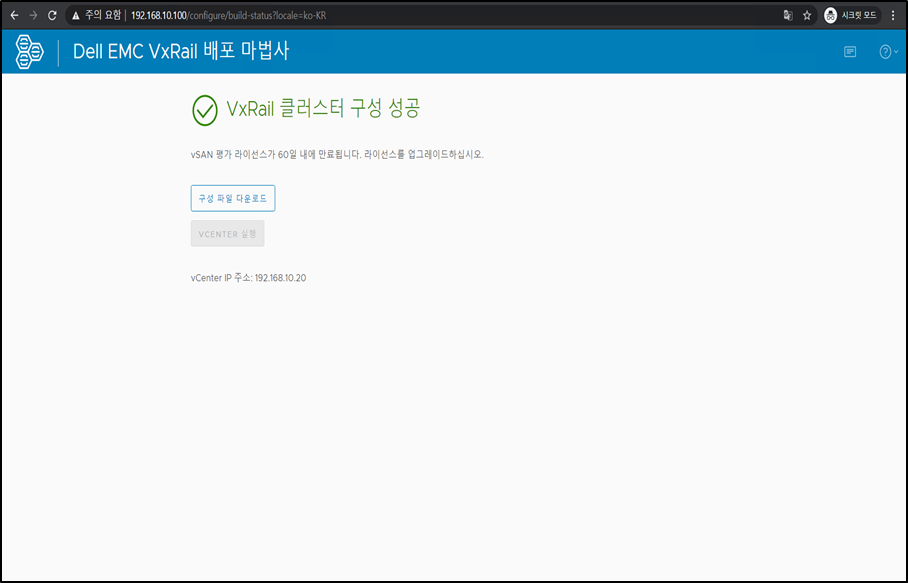Open Chrome three-dot menu
The width and height of the screenshot is (908, 583).
[893, 16]
